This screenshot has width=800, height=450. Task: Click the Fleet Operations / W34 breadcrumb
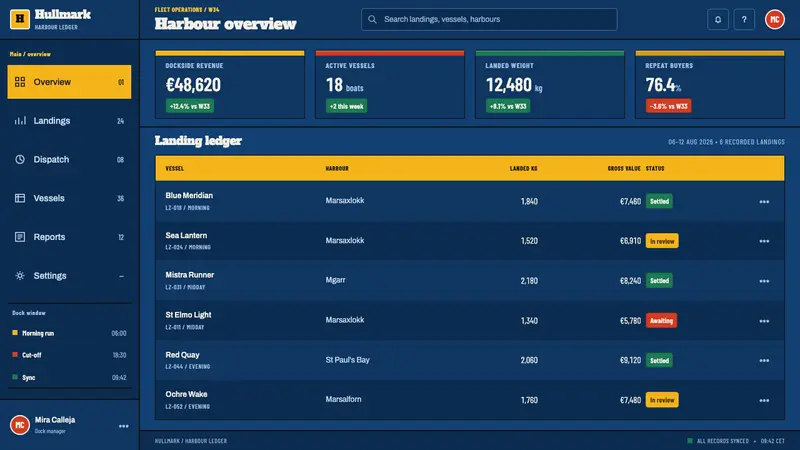[187, 10]
